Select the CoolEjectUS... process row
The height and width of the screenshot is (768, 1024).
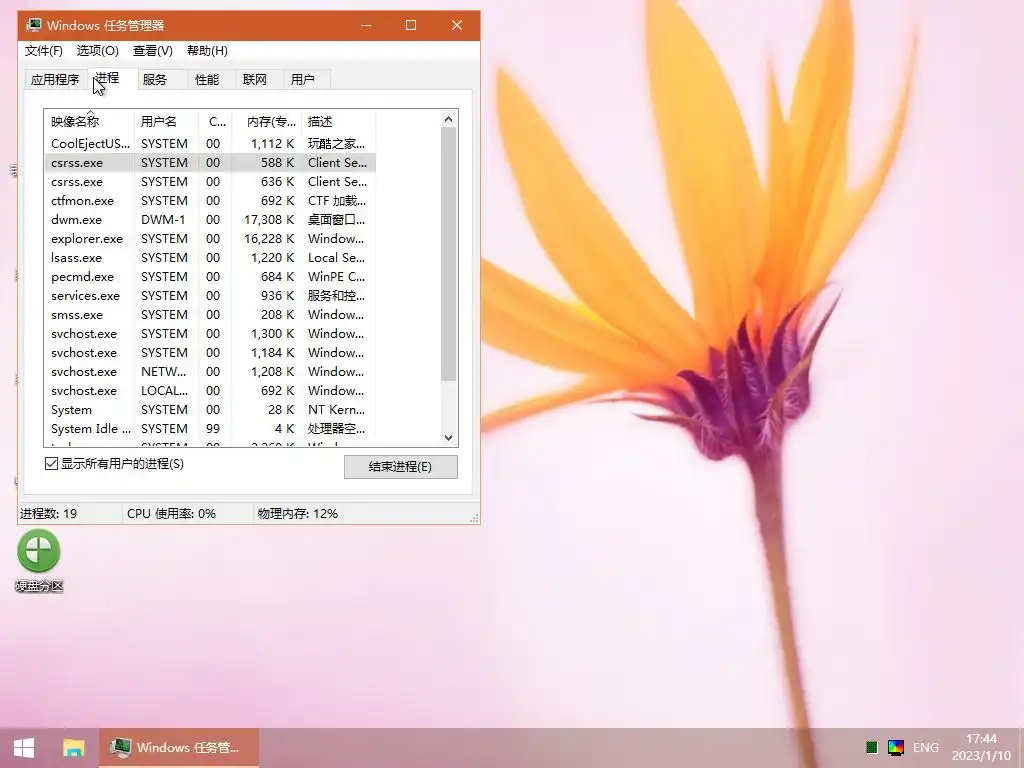(210, 144)
